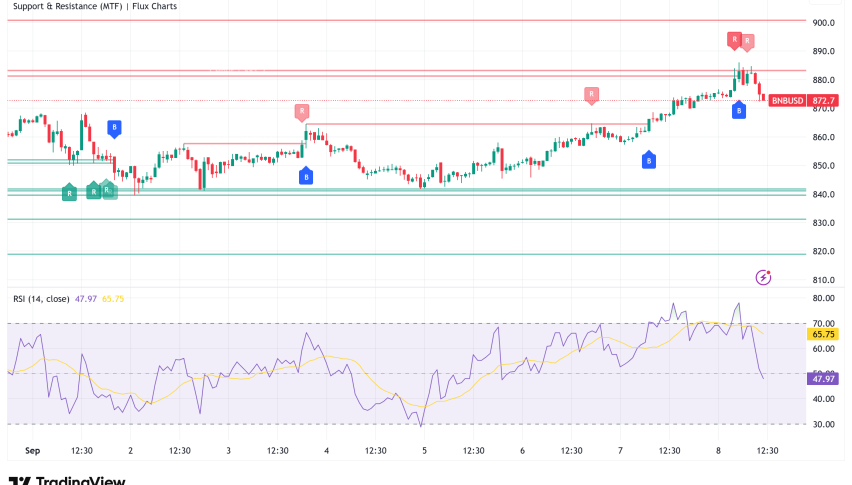Select the blue B marker after date 7

click(648, 160)
